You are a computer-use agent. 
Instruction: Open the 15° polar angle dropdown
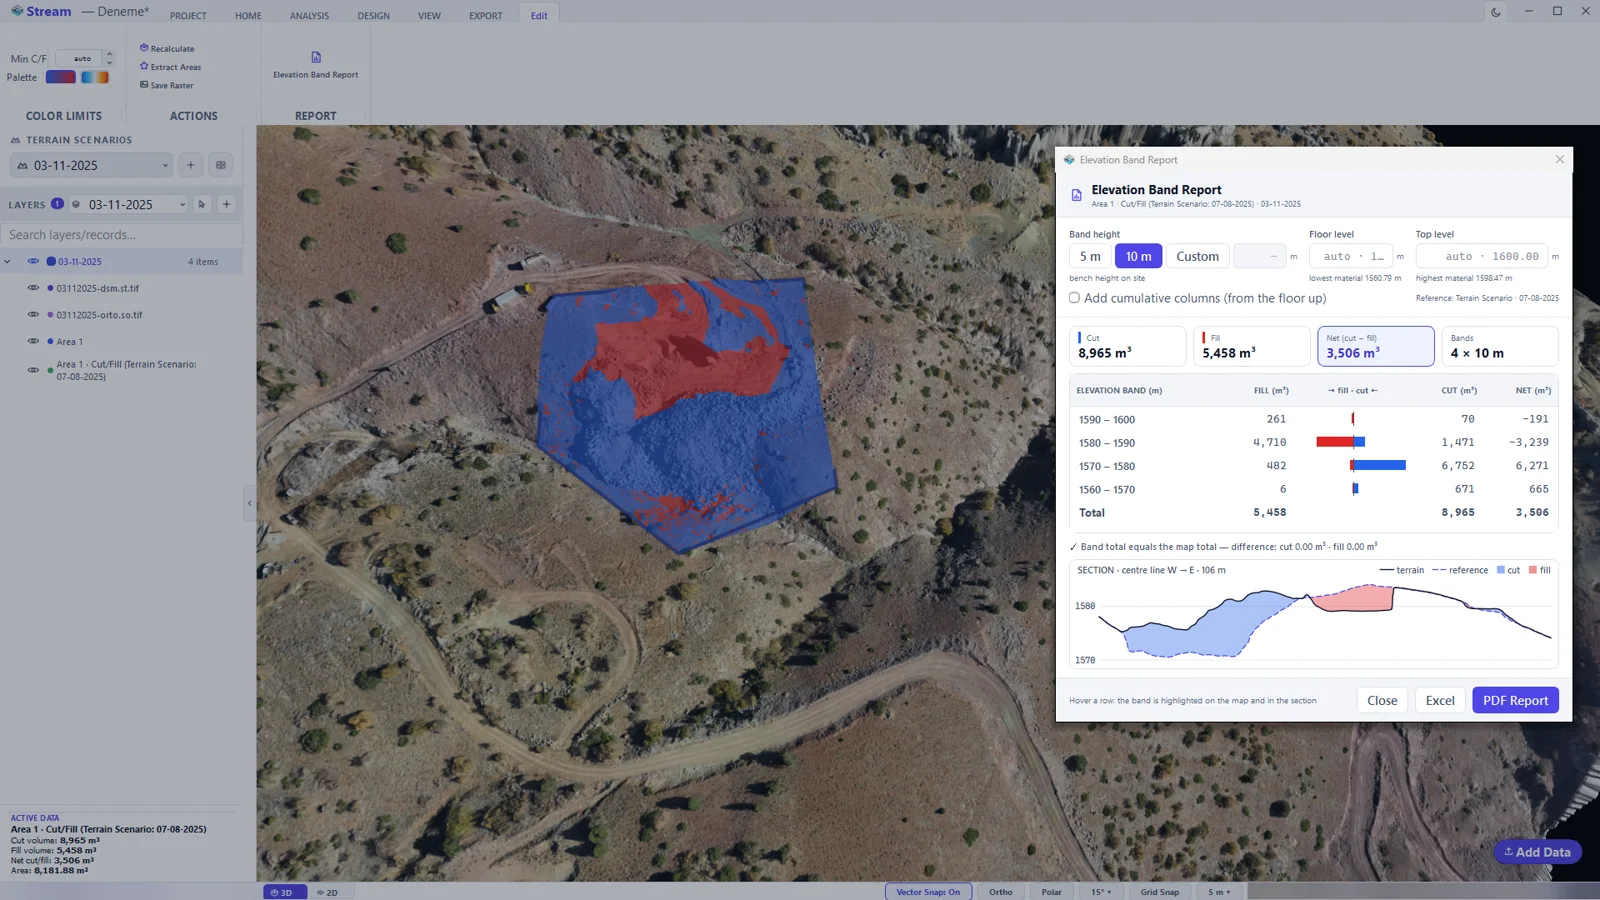pos(1101,892)
